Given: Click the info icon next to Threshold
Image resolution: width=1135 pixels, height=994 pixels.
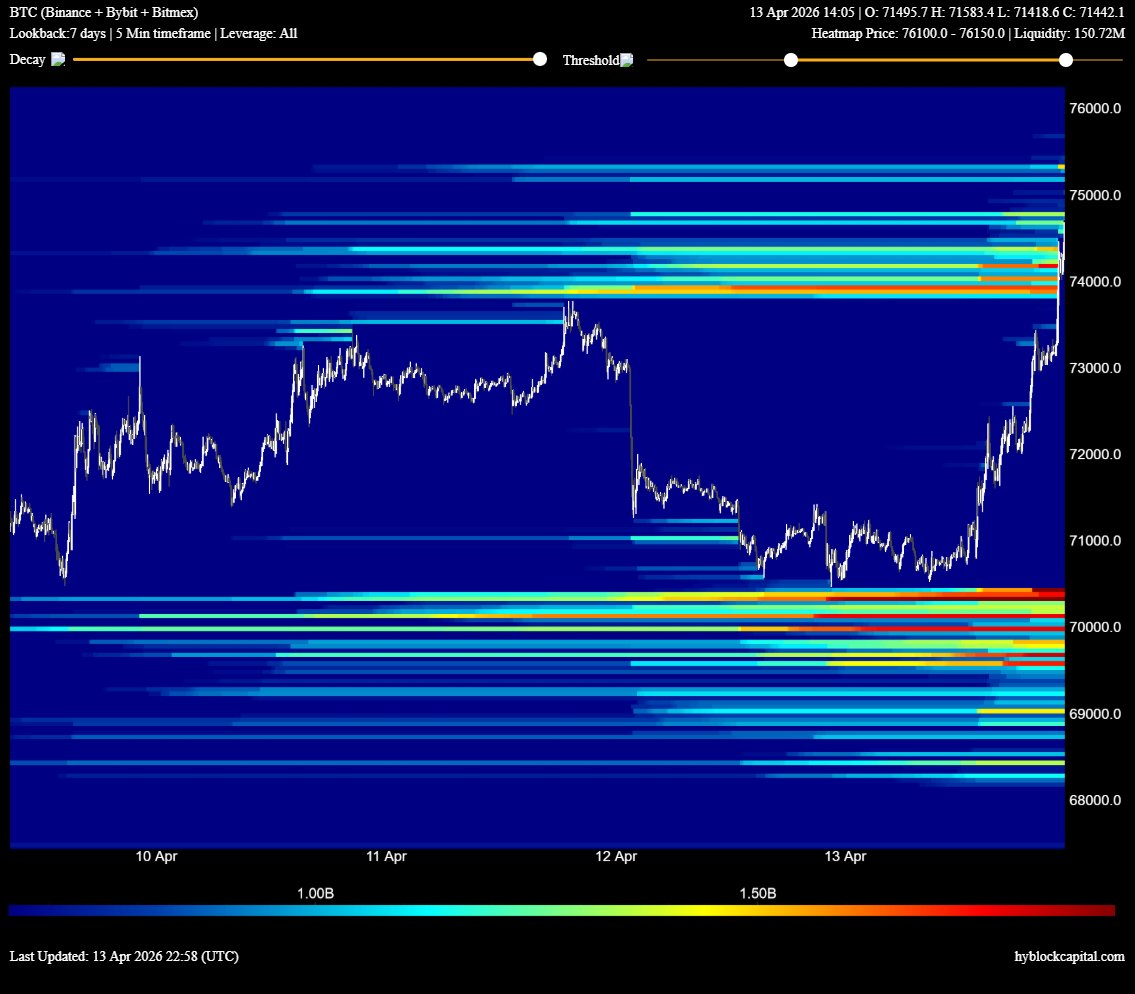Looking at the screenshot, I should coord(627,60).
